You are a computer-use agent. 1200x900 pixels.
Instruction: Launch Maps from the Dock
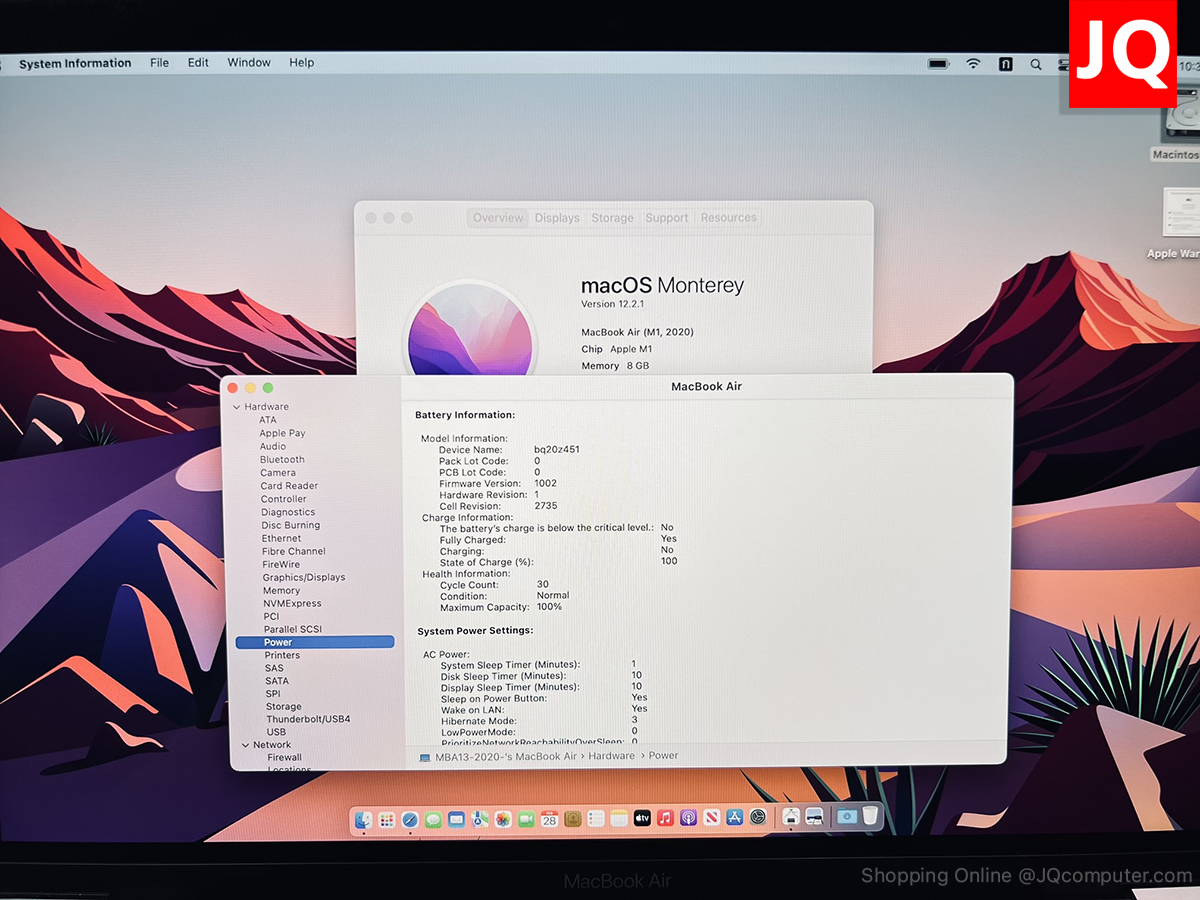480,819
